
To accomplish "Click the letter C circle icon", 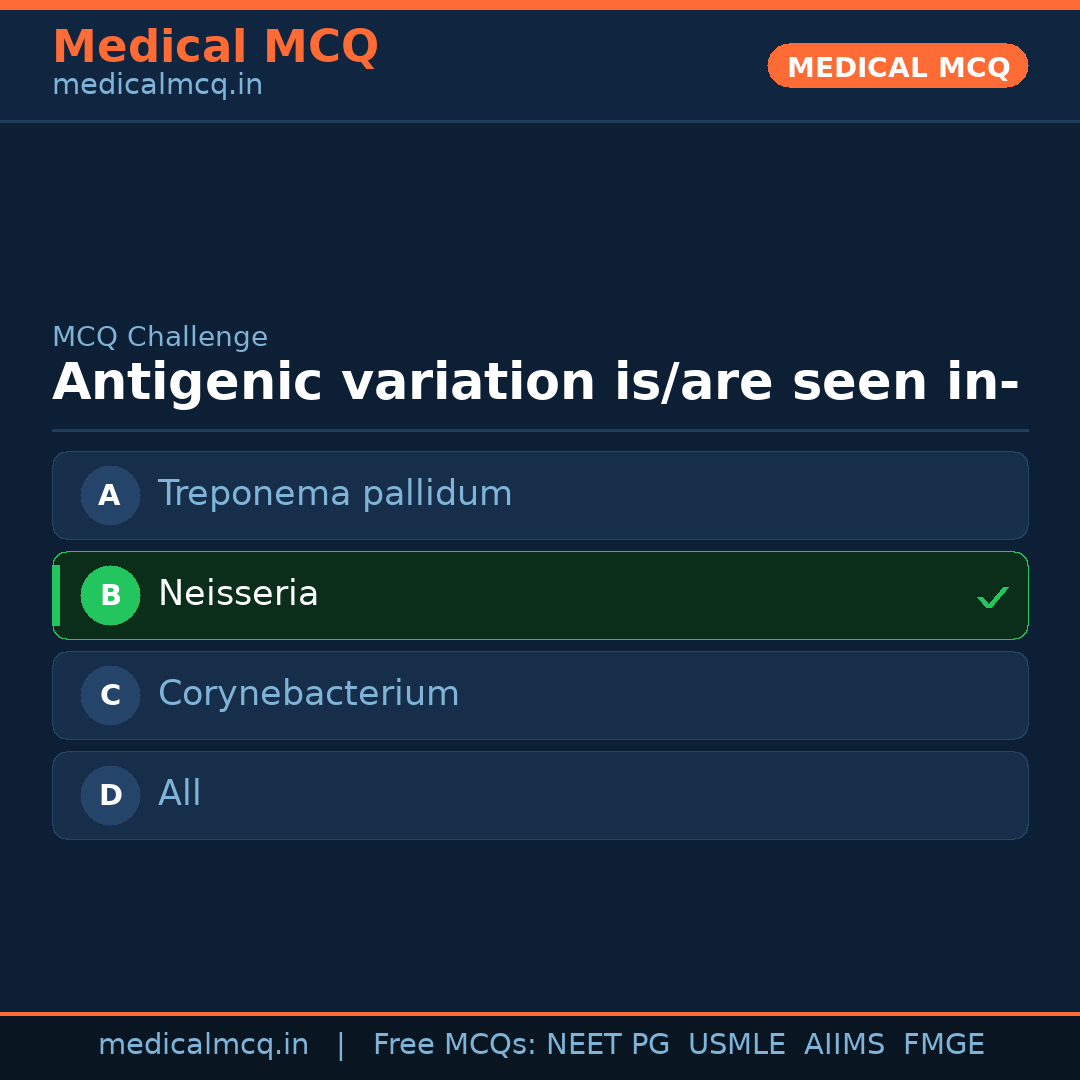I will (x=110, y=695).
